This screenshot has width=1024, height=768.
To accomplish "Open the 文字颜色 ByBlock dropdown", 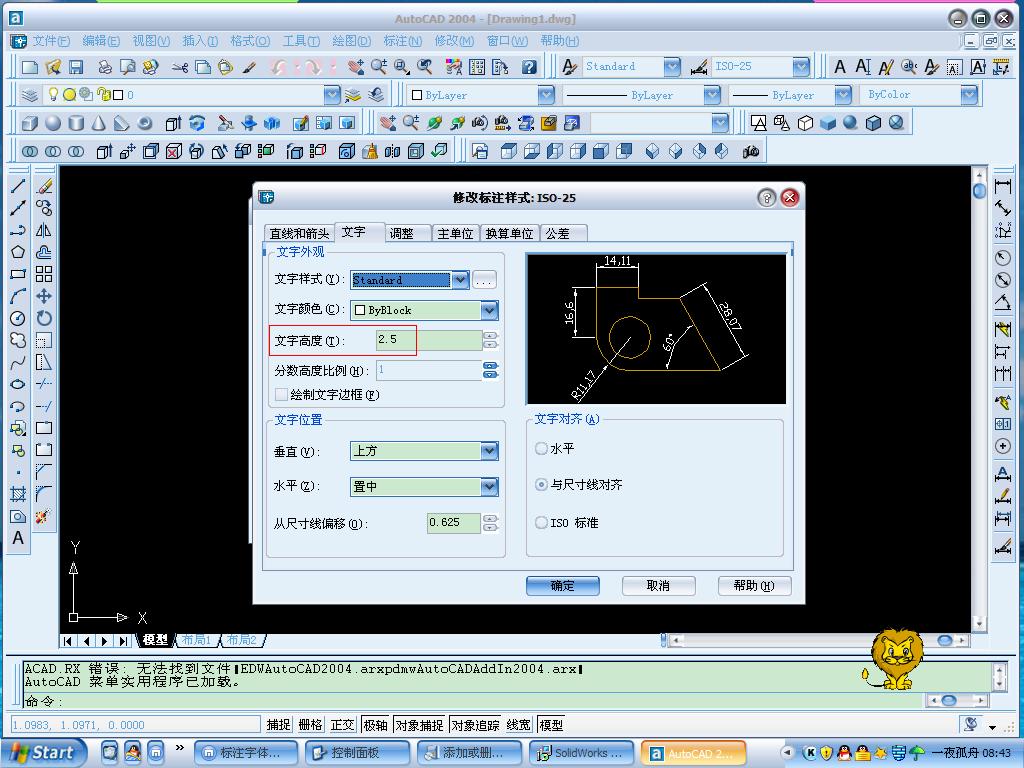I will click(489, 310).
